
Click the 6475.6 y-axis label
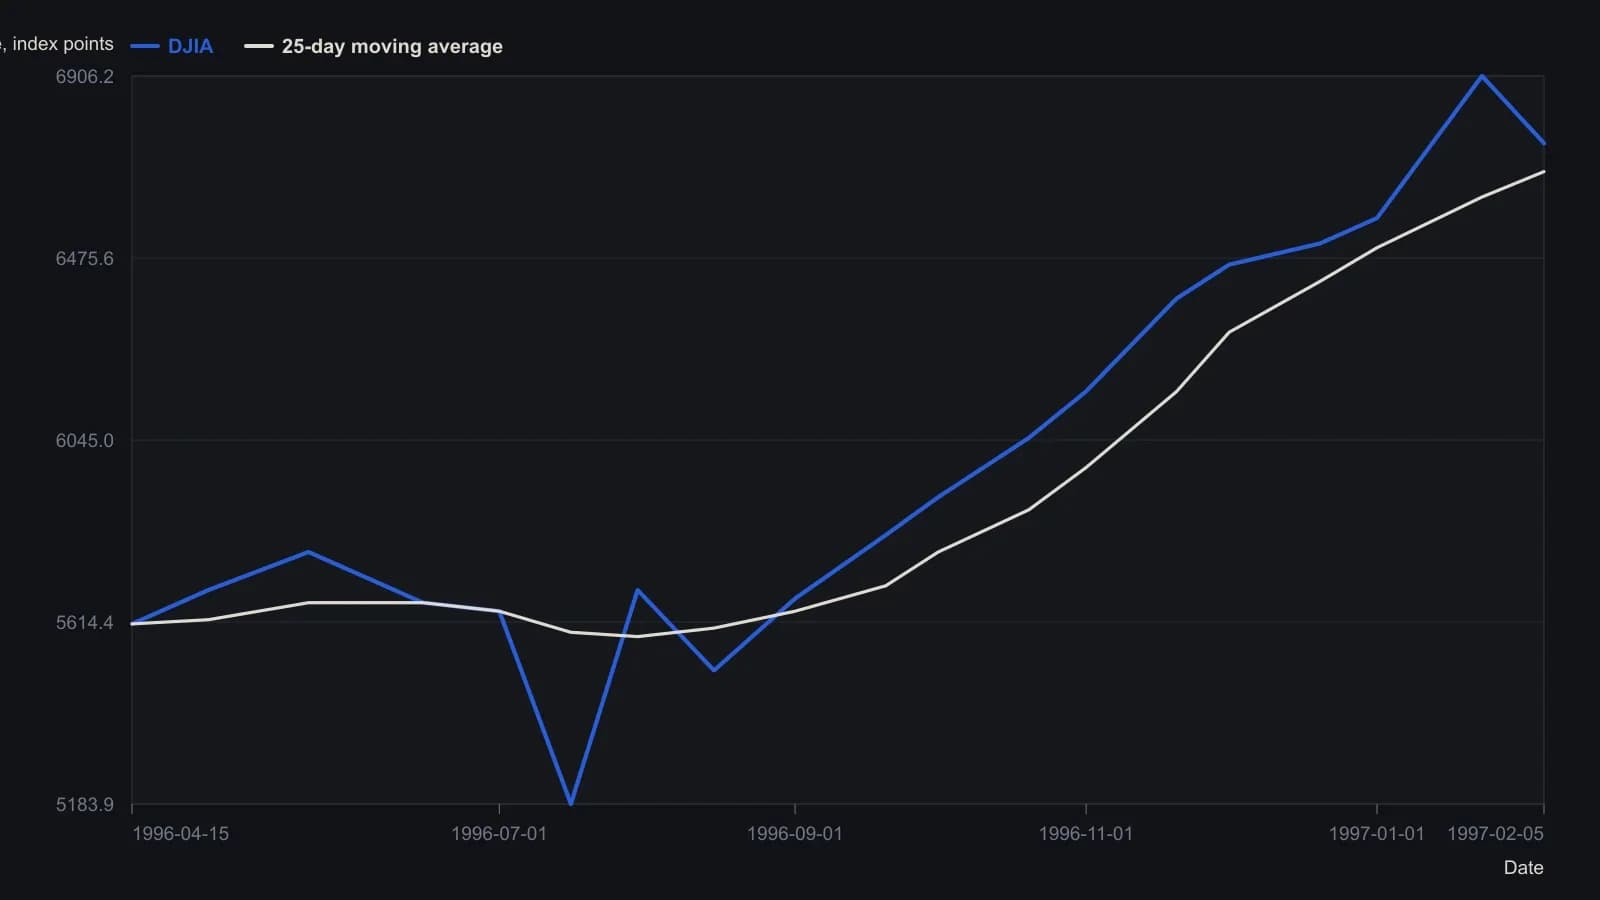85,259
